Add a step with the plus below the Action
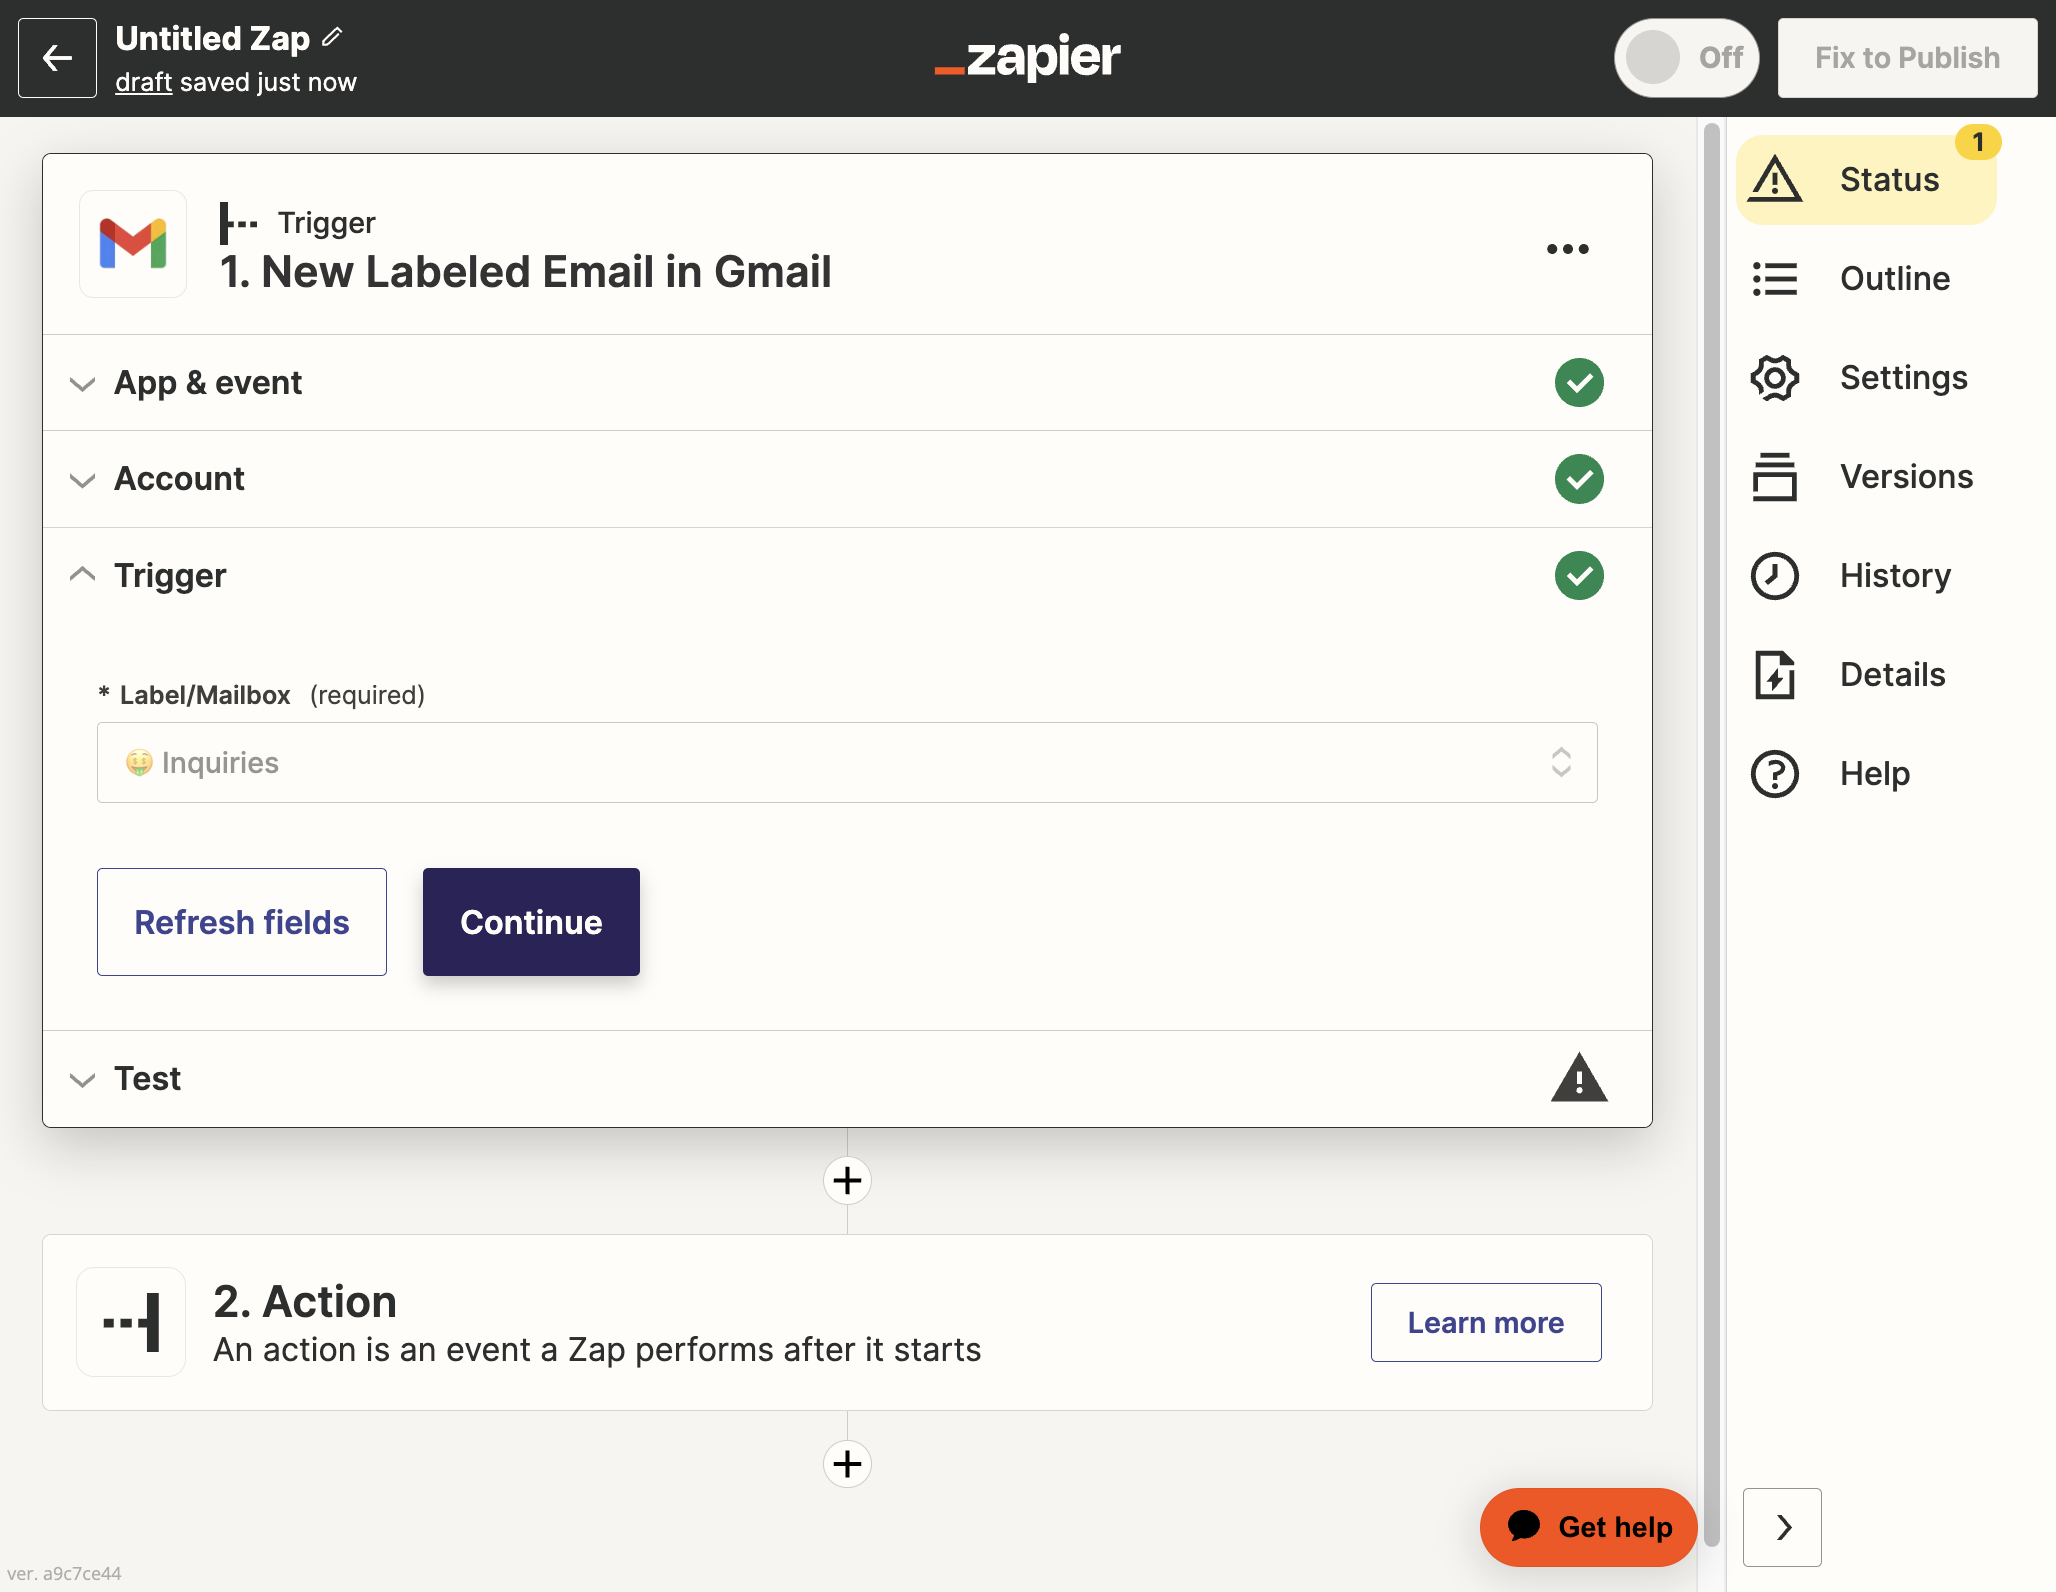The image size is (2056, 1592). point(847,1464)
